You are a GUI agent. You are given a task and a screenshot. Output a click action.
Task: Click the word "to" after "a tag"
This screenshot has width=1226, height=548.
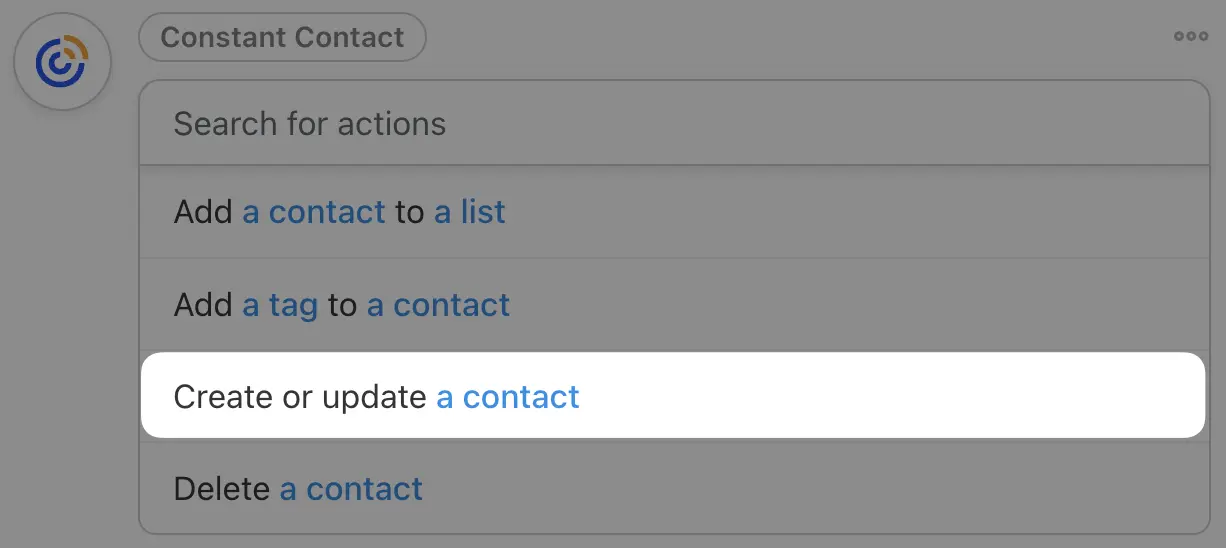[x=342, y=305]
